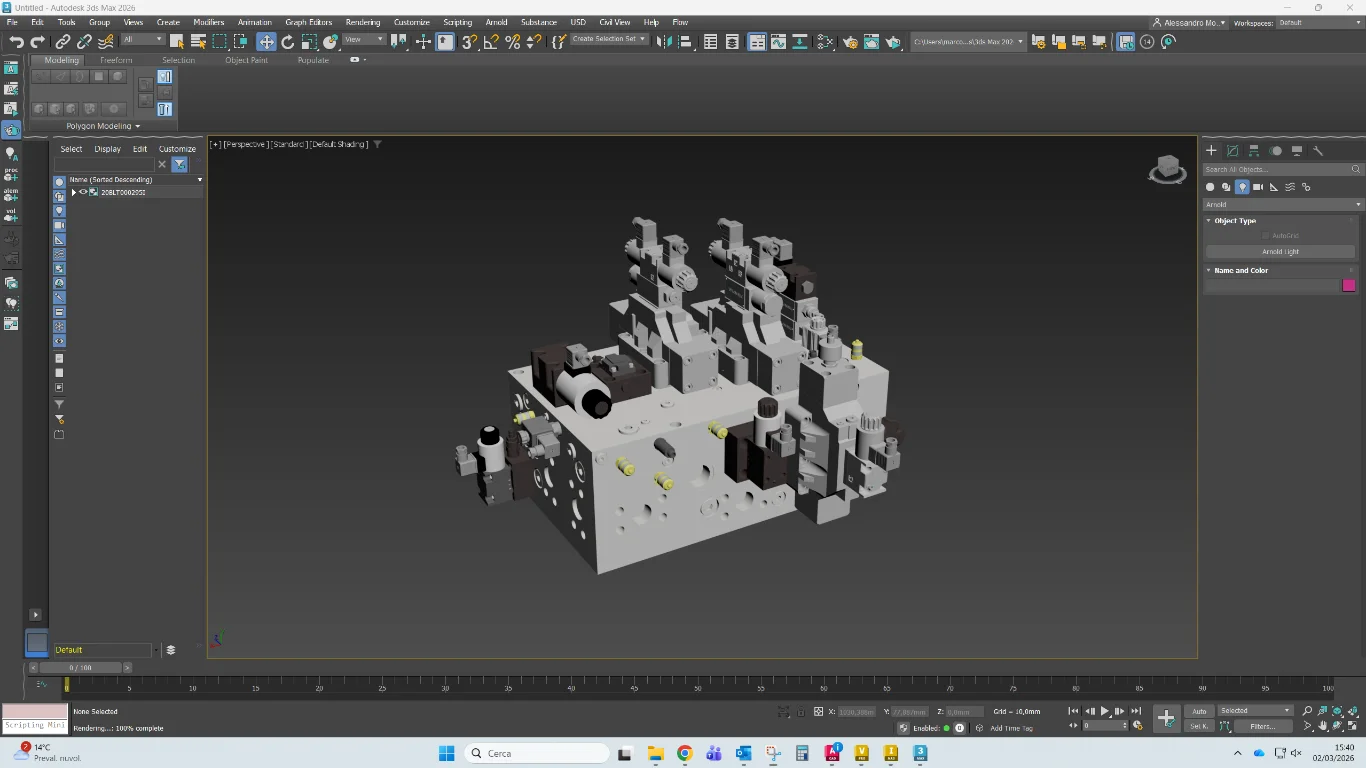
Task: Expand the 208LT000205S tree node arrow
Action: pos(73,192)
